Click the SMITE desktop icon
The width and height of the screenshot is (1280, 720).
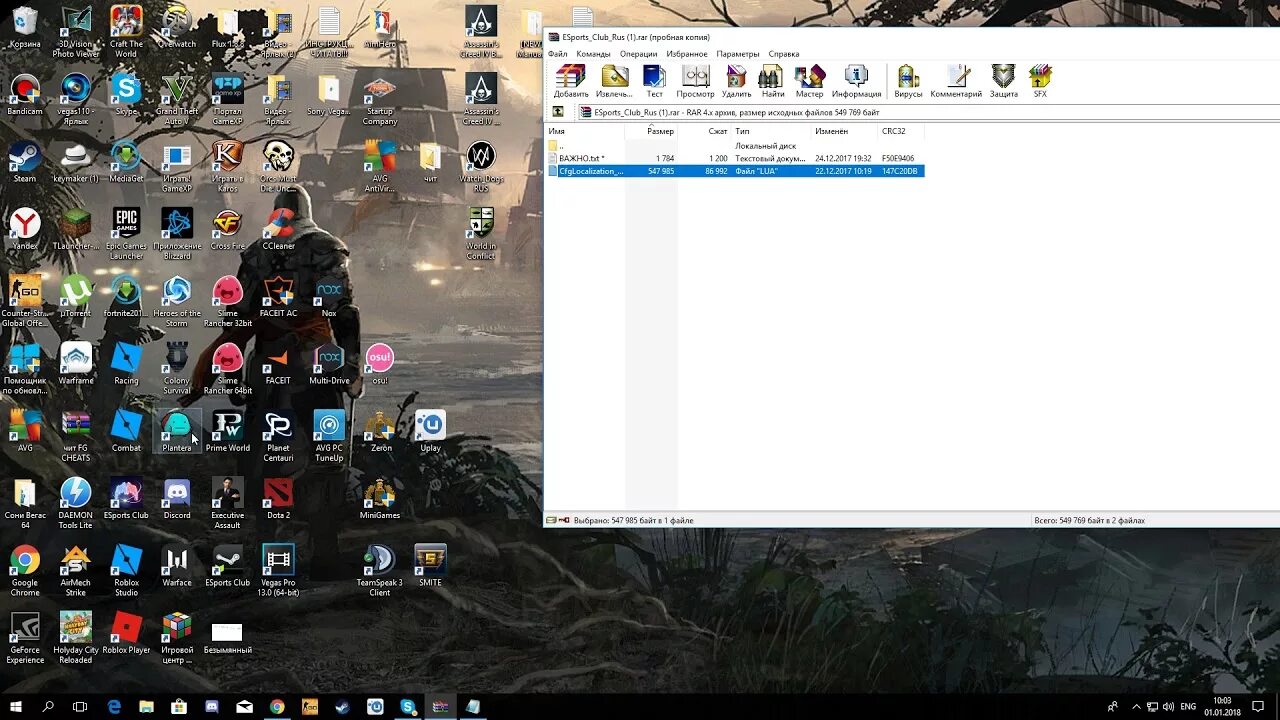(430, 566)
